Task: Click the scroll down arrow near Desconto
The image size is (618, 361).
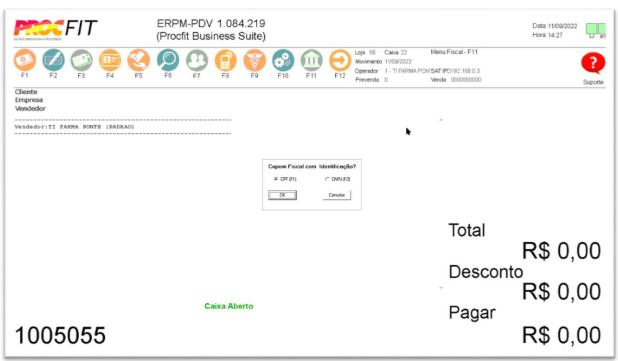Action: tap(441, 288)
